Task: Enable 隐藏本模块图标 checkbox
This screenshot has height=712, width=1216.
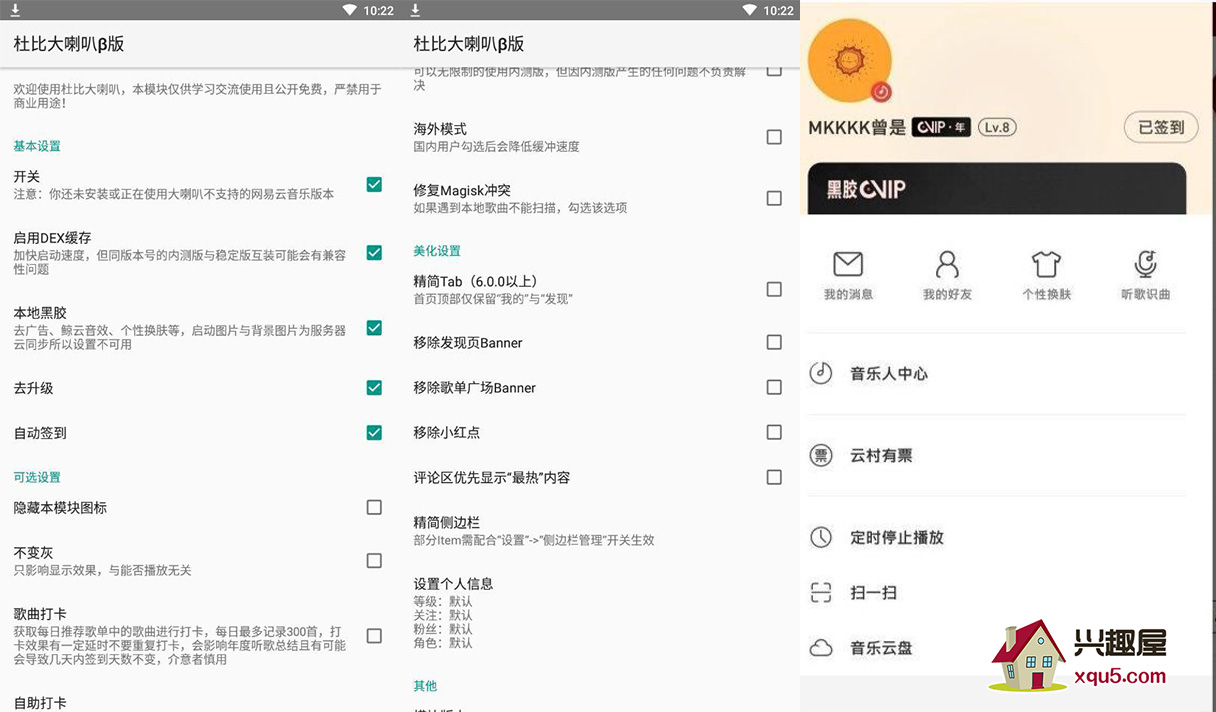Action: tap(374, 508)
